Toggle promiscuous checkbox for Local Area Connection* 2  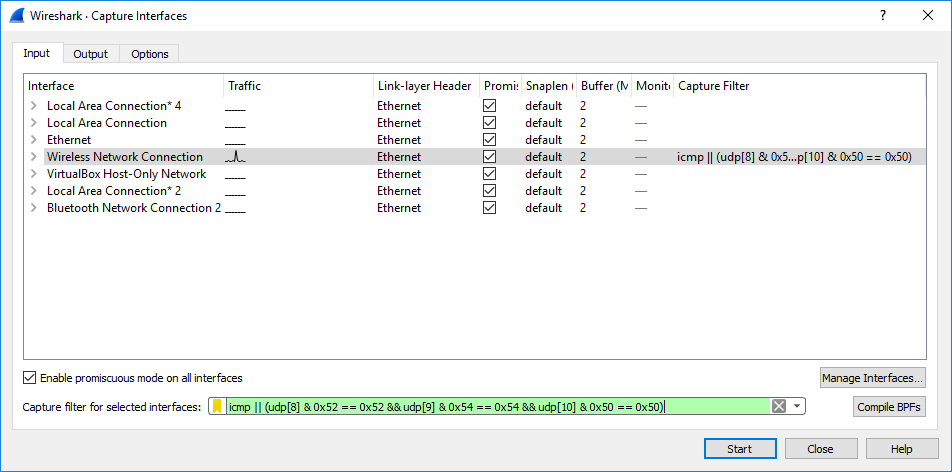[x=489, y=191]
